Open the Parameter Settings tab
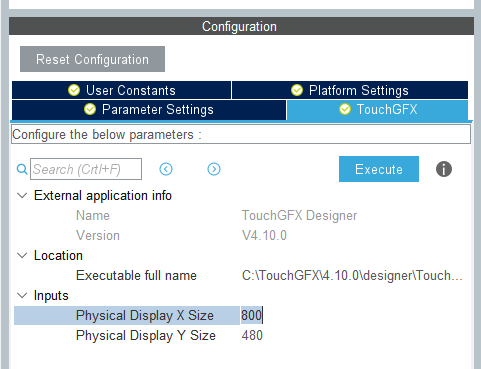This screenshot has width=481, height=369. [149, 109]
